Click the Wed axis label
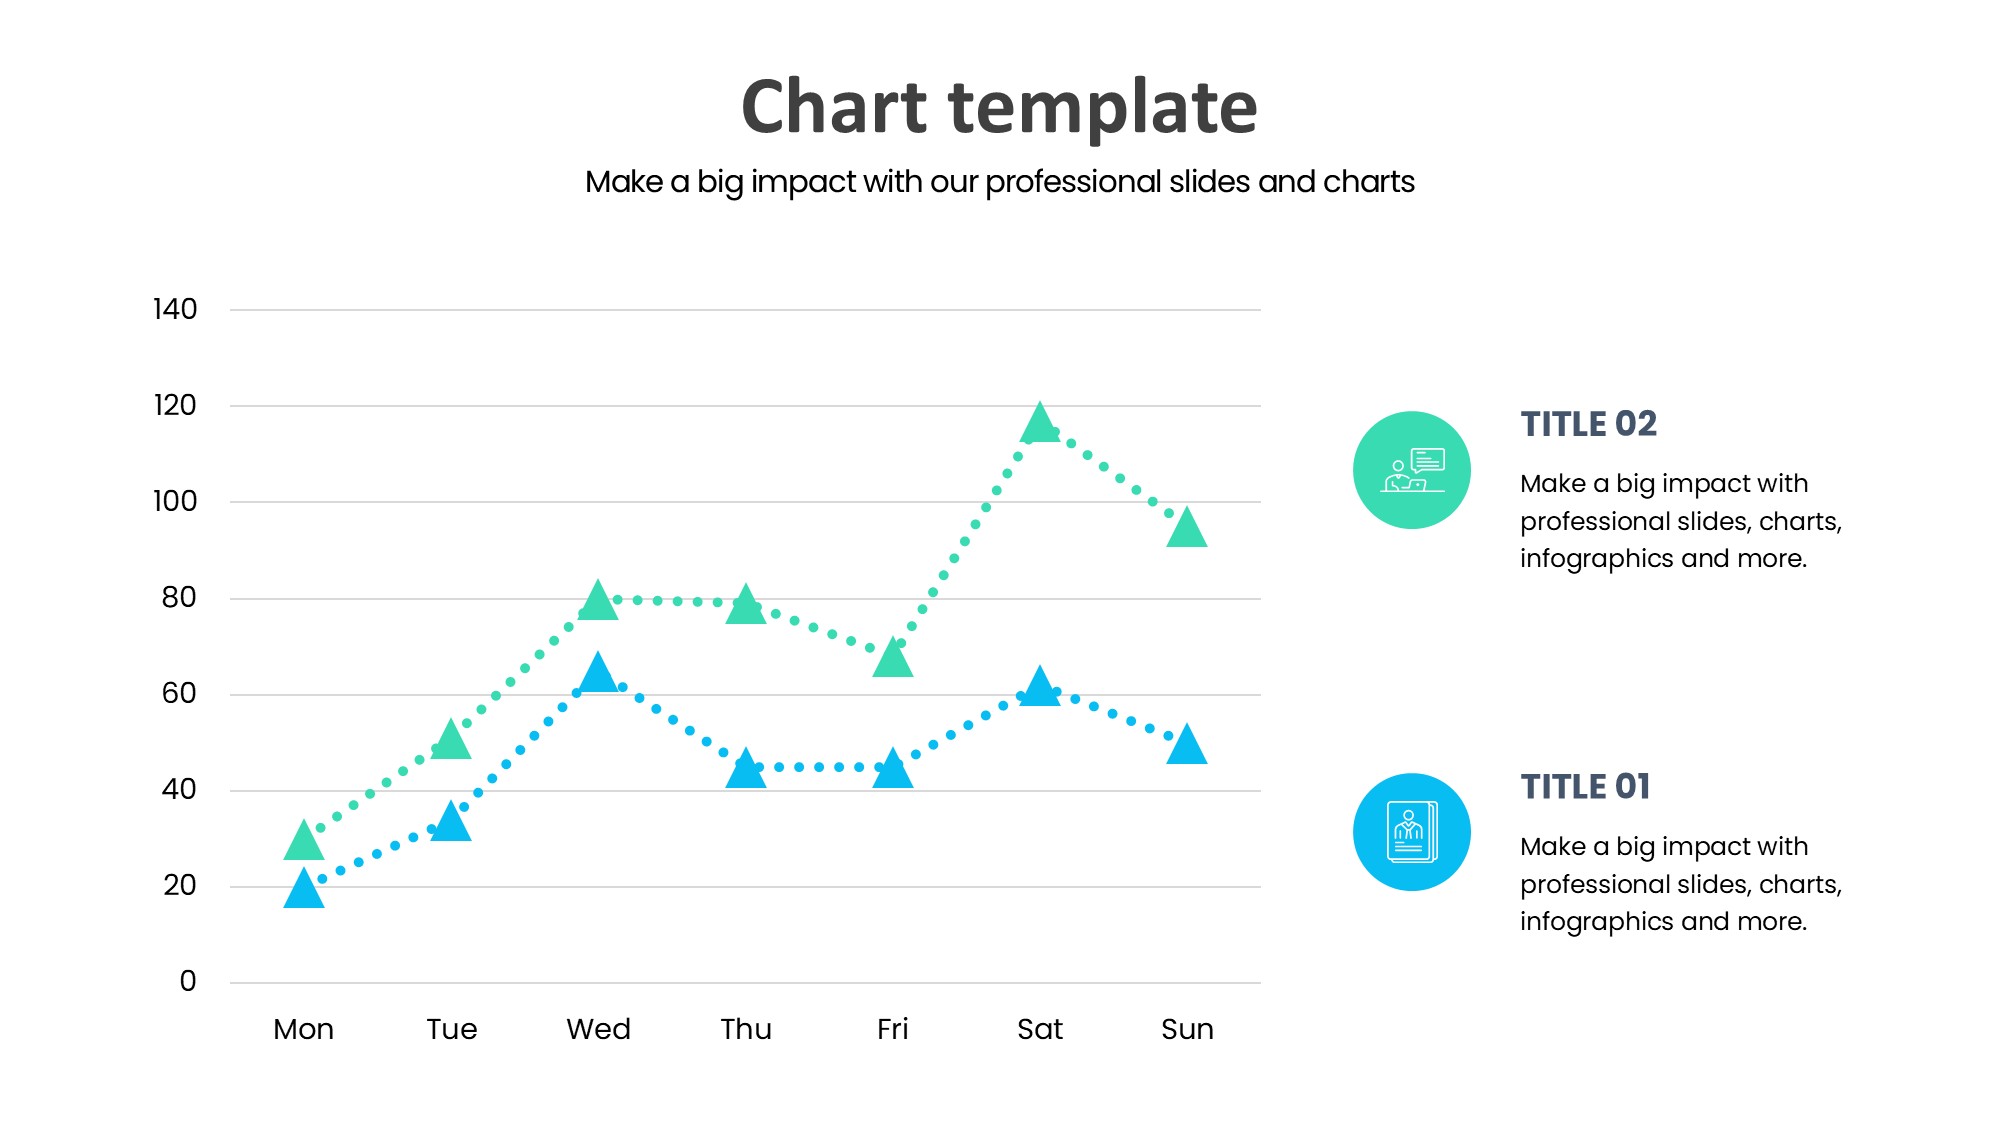This screenshot has height=1125, width=2000. click(x=598, y=1029)
